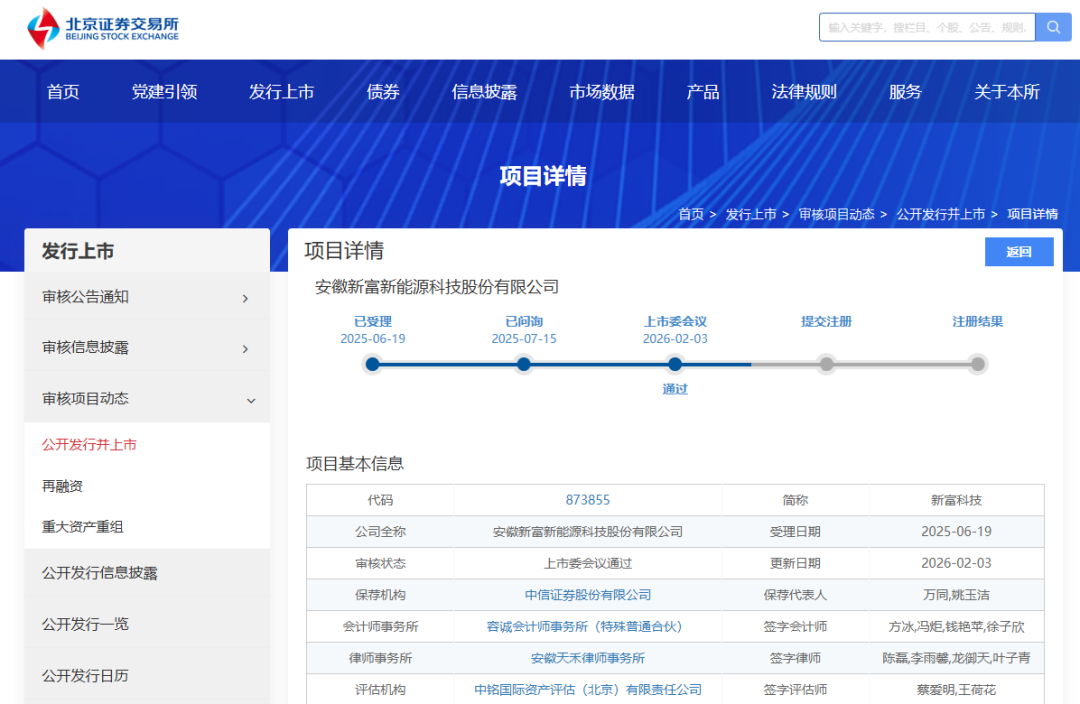Viewport: 1080px width, 704px height.
Task: Go to 市场数据 in top navigation
Action: coord(602,92)
